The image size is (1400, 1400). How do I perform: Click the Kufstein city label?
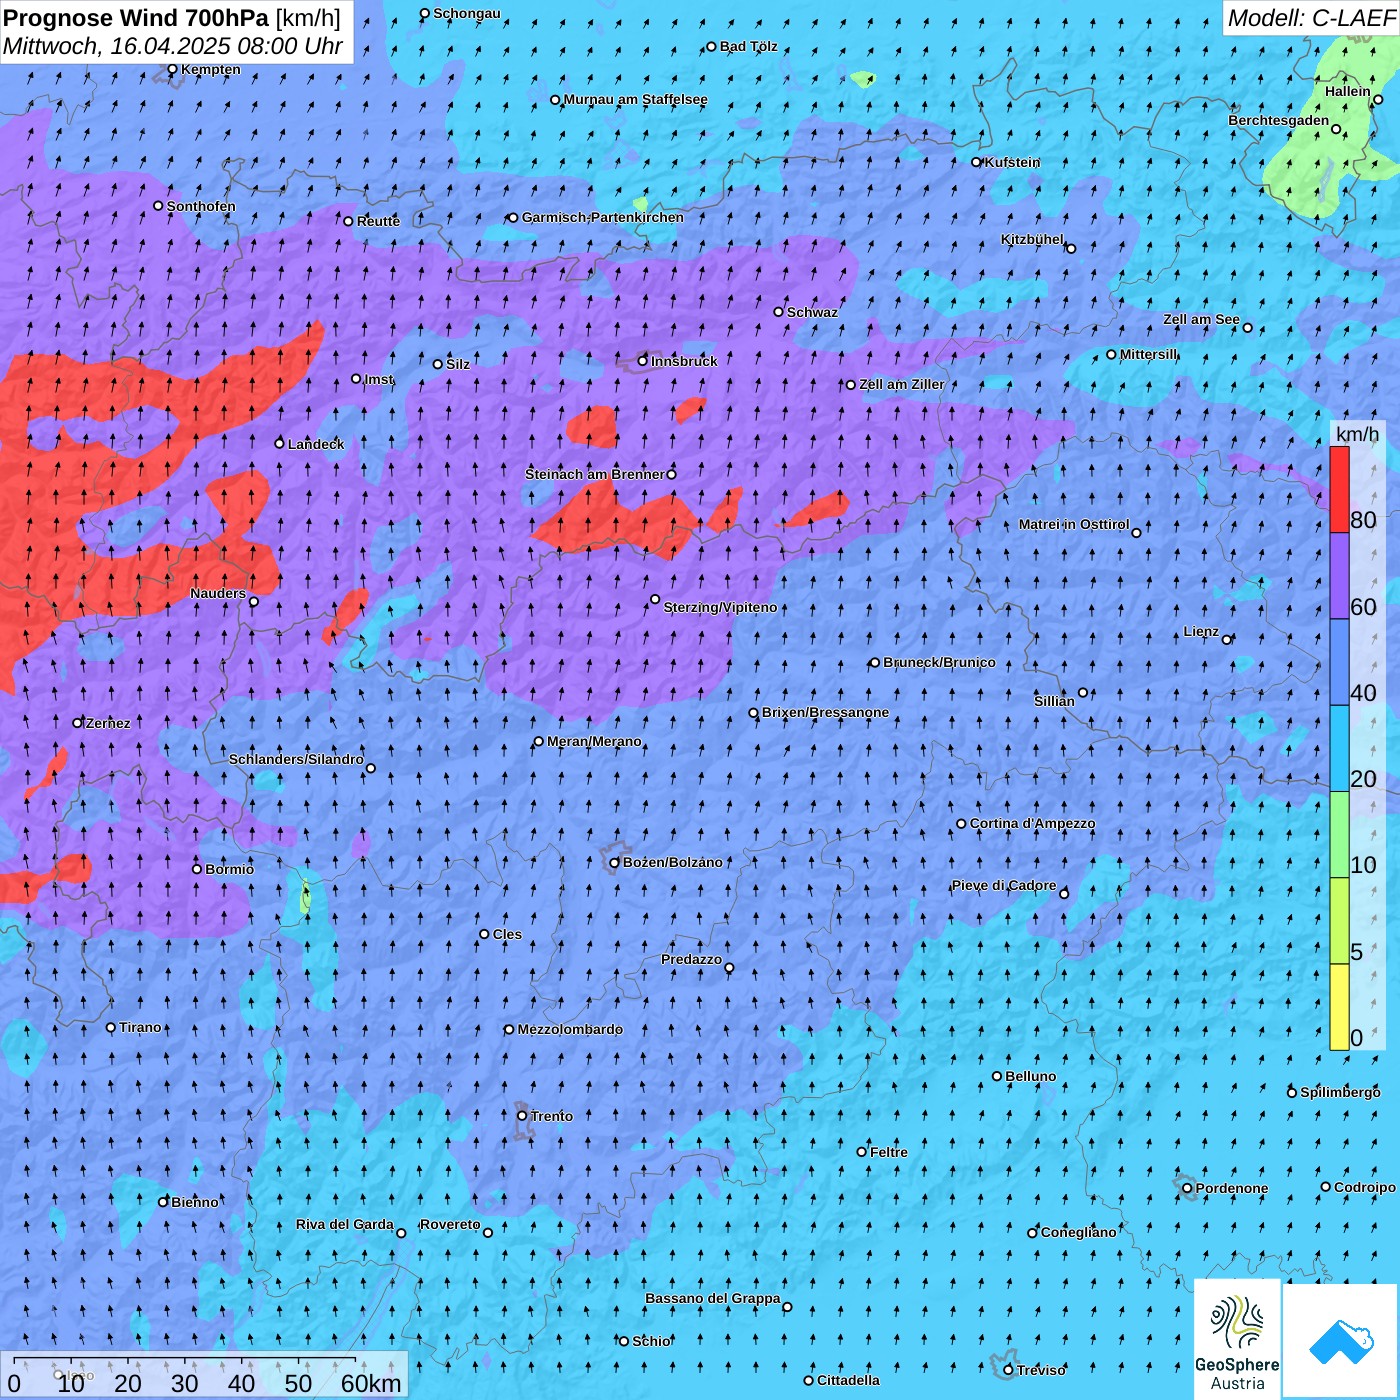pos(1012,162)
